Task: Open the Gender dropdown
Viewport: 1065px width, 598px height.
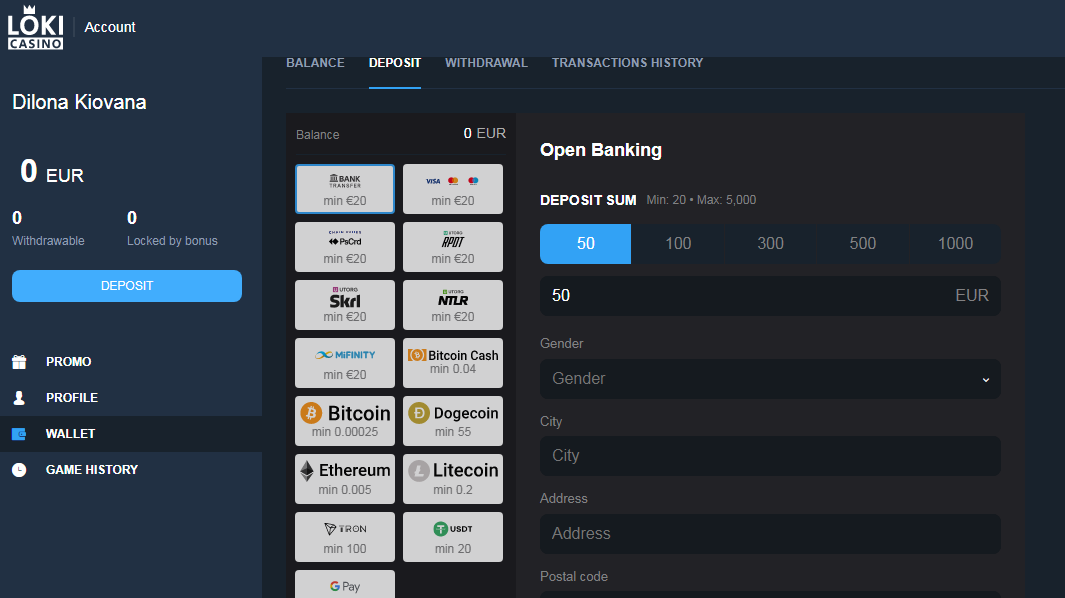Action: [x=769, y=379]
